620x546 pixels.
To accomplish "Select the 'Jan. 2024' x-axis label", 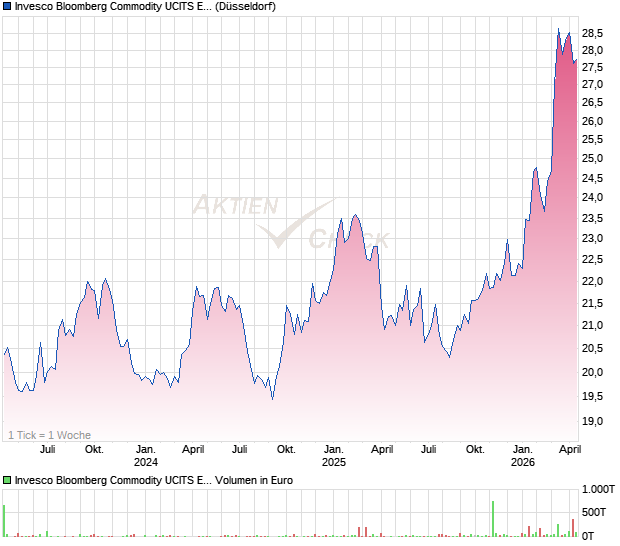I will (x=146, y=456).
